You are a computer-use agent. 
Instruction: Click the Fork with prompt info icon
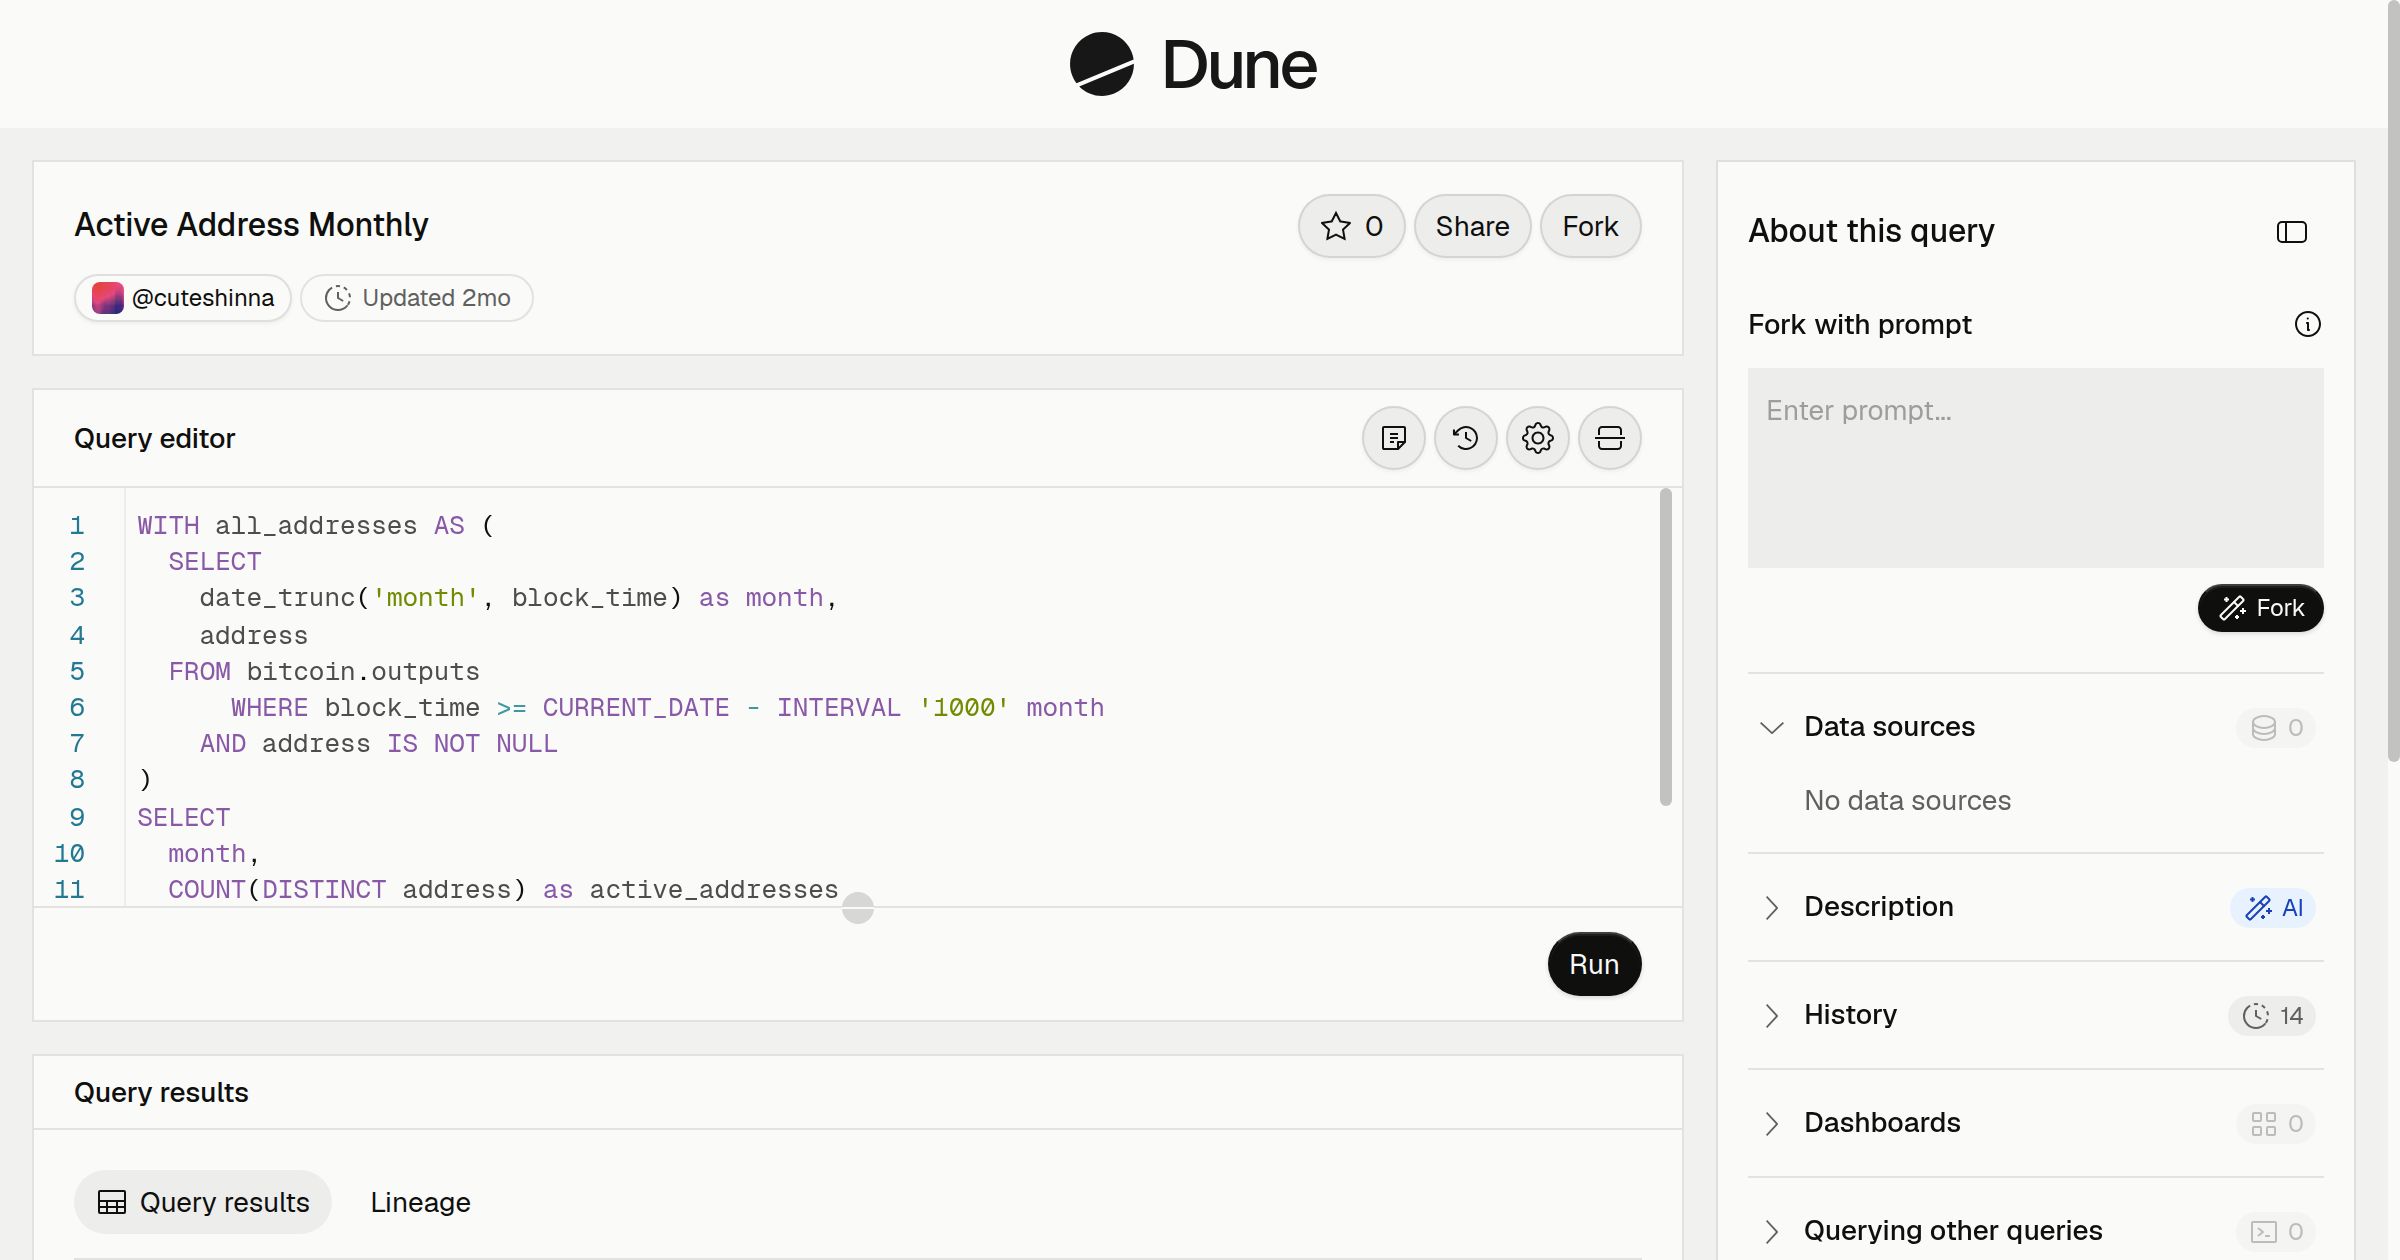tap(2307, 324)
